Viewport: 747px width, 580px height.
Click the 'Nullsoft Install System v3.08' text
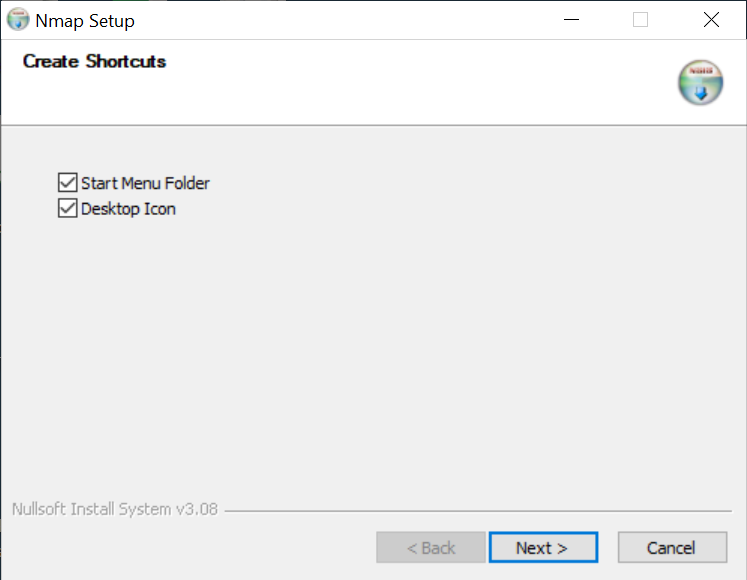(115, 509)
